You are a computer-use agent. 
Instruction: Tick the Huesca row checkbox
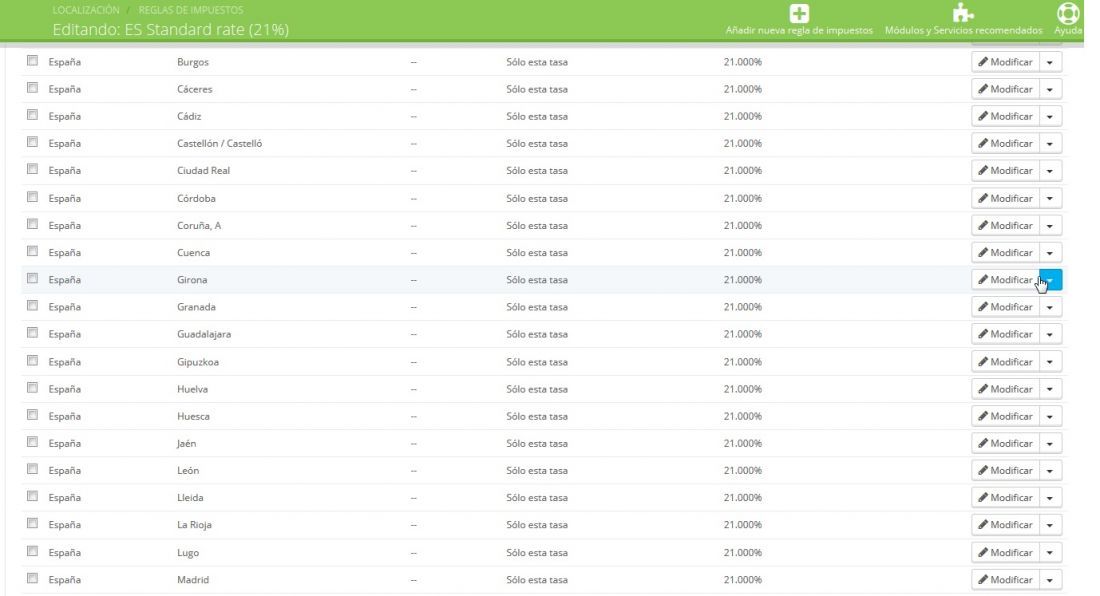(32, 415)
